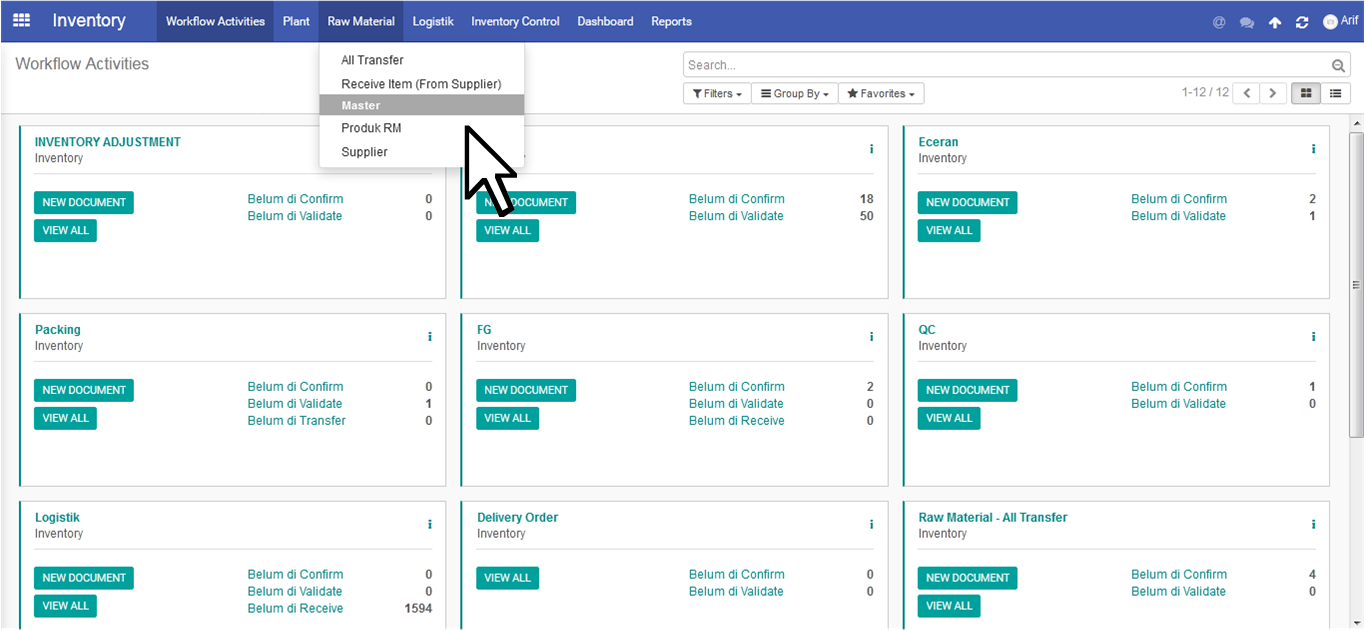This screenshot has height=630, width=1365.
Task: Switch to list view
Action: point(1335,93)
